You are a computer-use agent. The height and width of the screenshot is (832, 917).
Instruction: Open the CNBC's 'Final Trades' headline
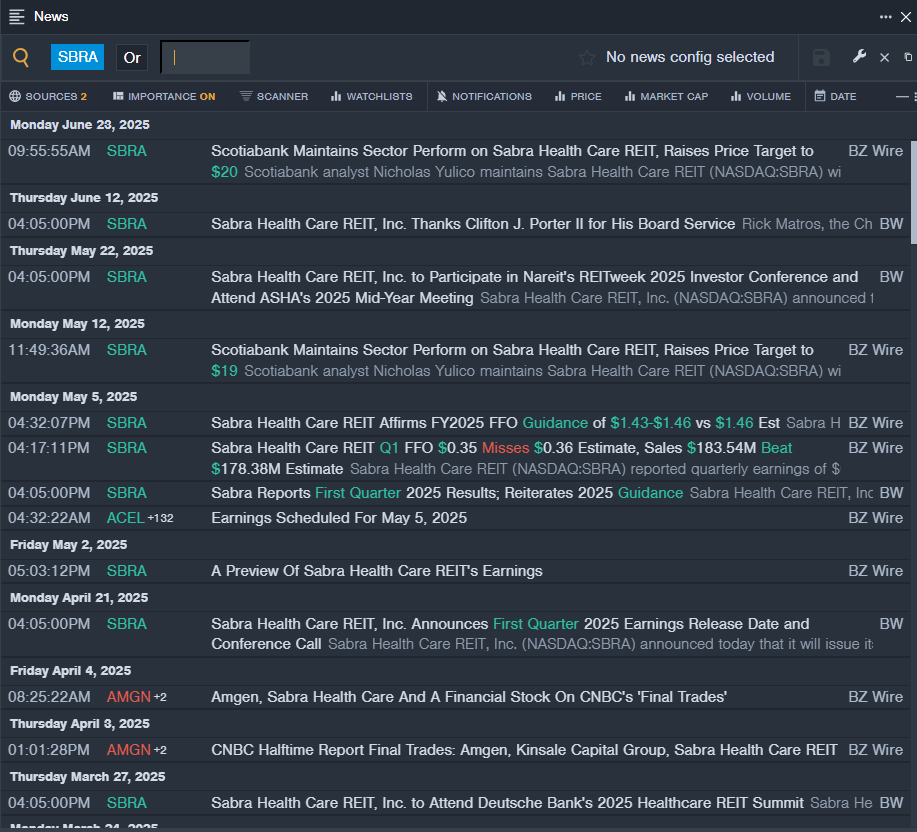[x=469, y=697]
